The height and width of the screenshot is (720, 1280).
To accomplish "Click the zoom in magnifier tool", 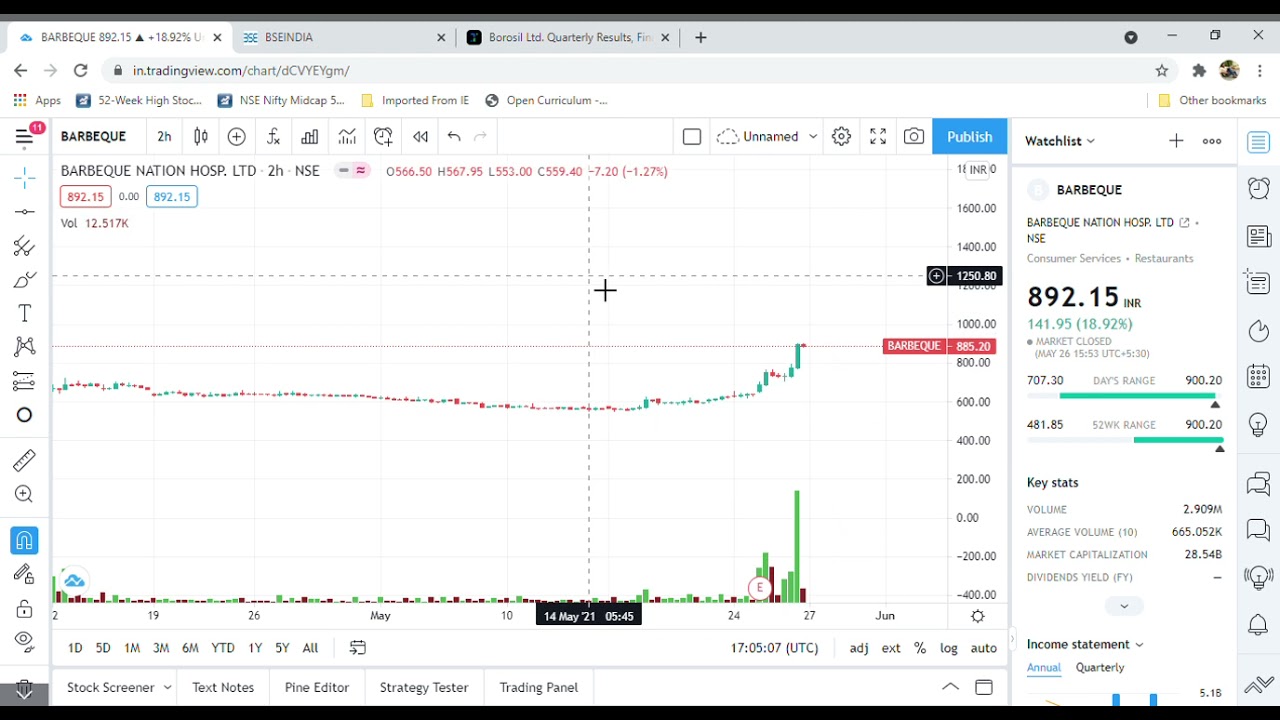I will 25,494.
